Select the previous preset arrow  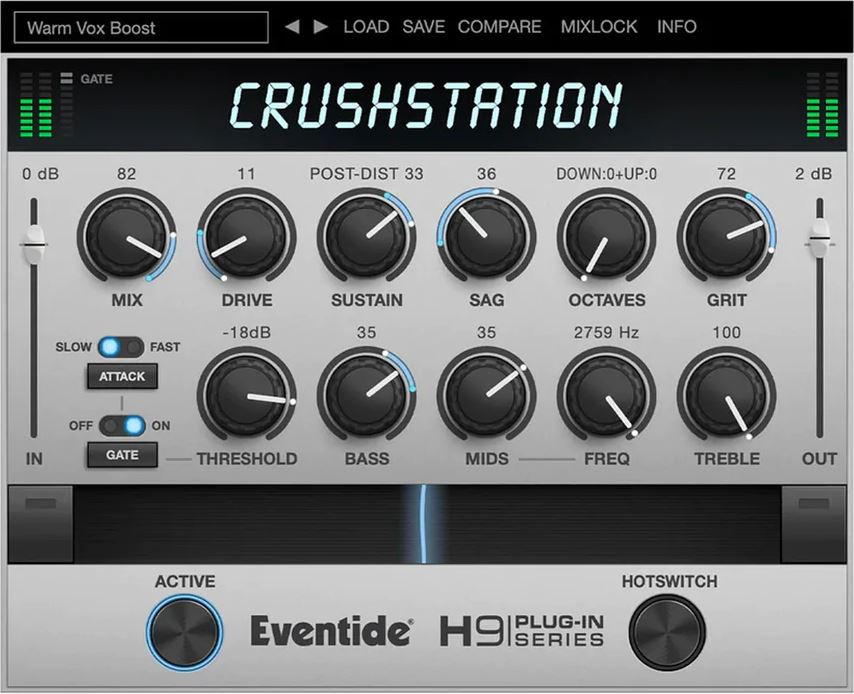[292, 27]
